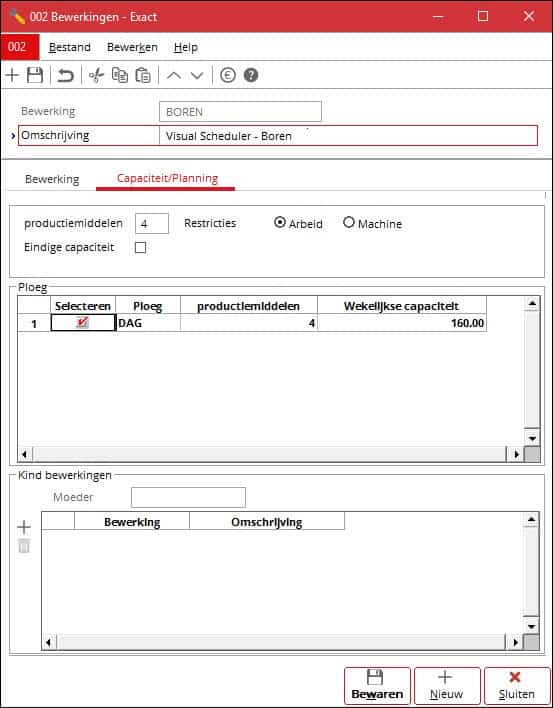553x708 pixels.
Task: Click the Bewaren button
Action: click(377, 686)
